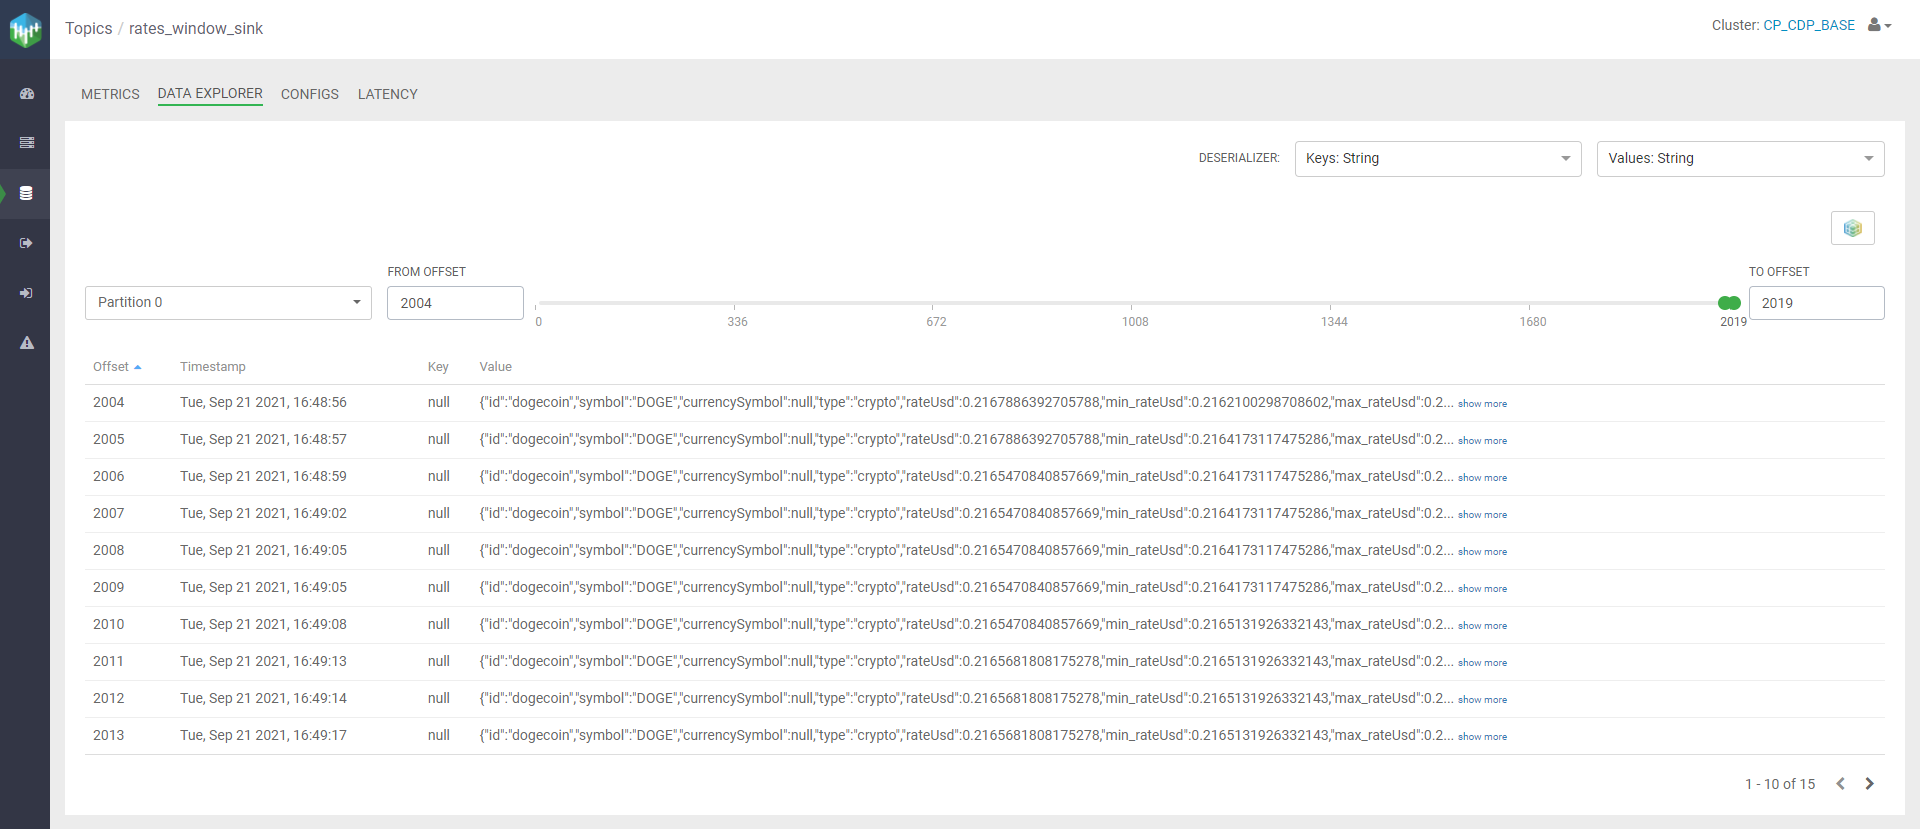This screenshot has width=1920, height=829.
Task: Click timestamp 16:49:17 cell
Action: coord(263,736)
